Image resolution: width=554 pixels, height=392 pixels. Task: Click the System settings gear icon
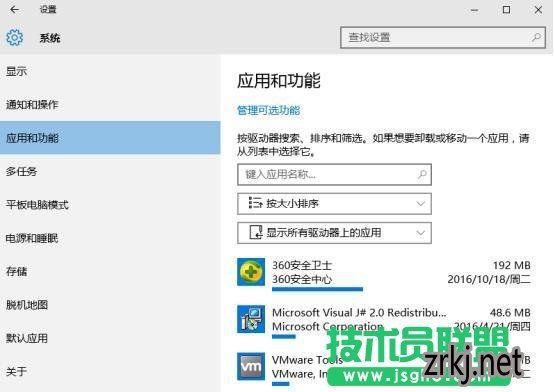[14, 37]
